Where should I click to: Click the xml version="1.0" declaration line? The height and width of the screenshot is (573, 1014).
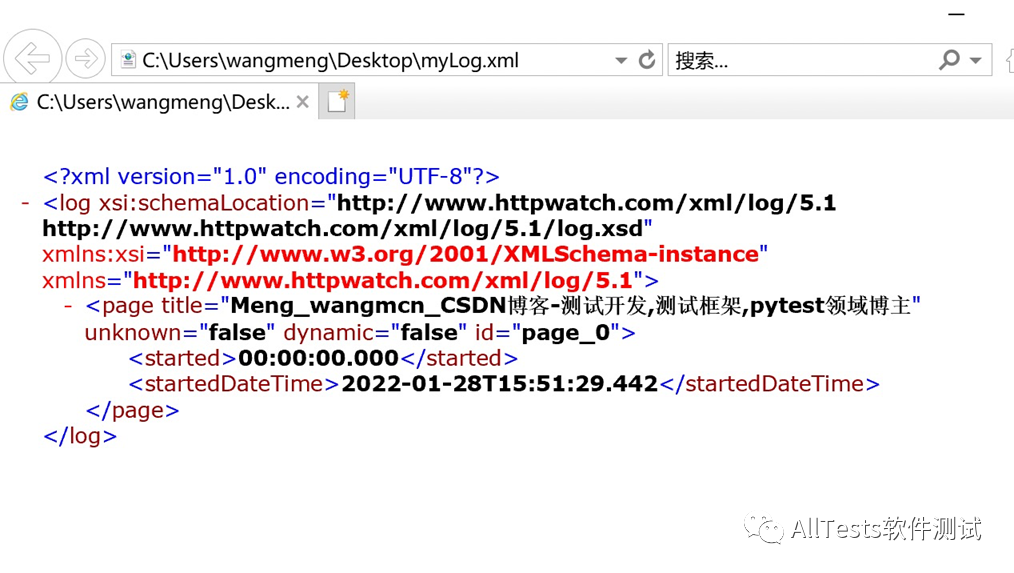click(271, 176)
